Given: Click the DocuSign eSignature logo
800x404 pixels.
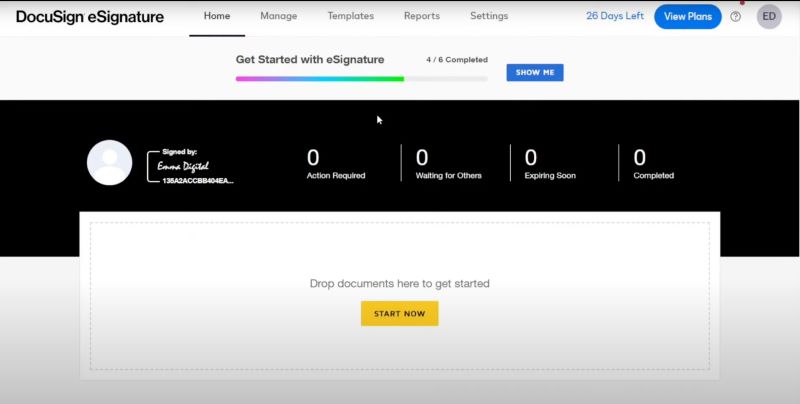Looking at the screenshot, I should pos(90,17).
